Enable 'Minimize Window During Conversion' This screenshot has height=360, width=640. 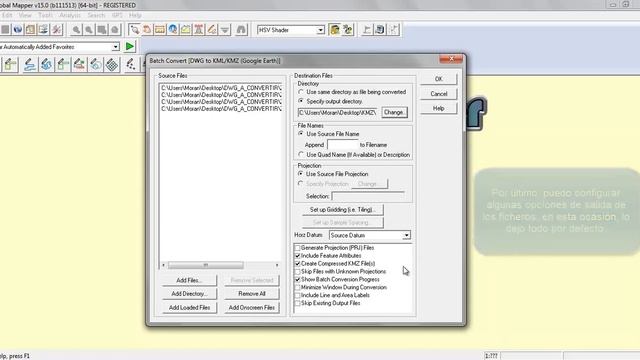[x=298, y=287]
